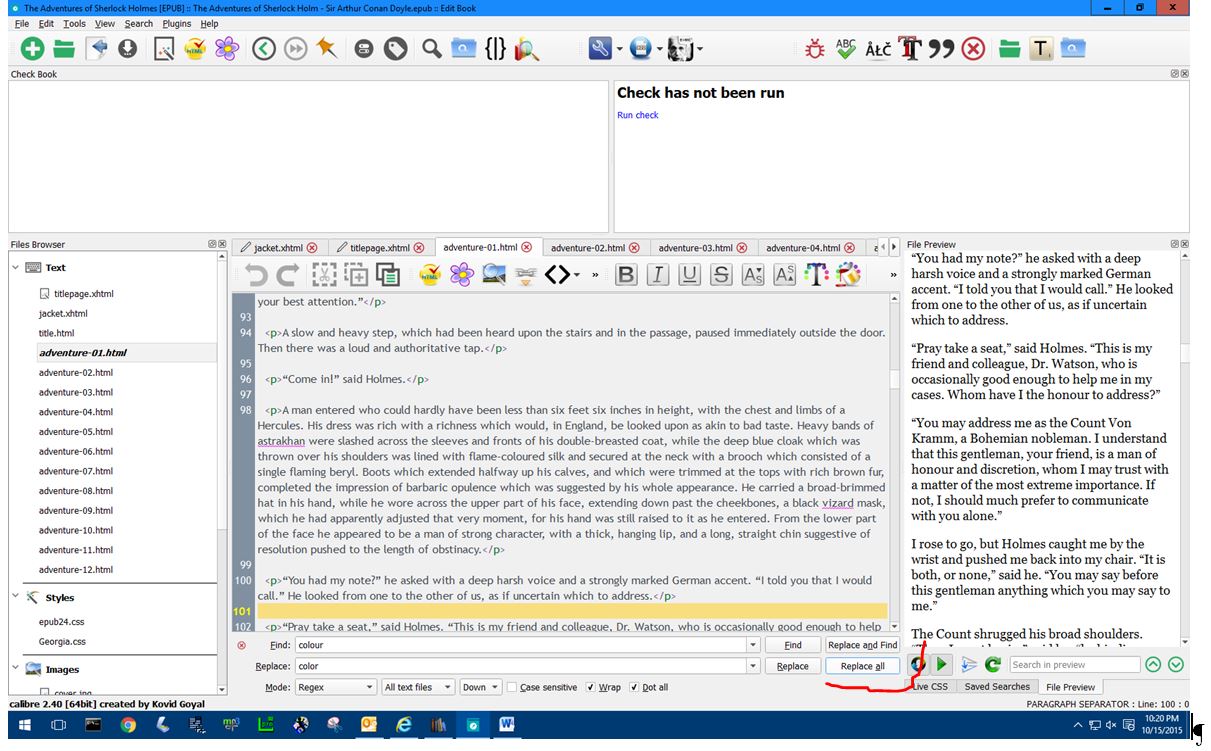This screenshot has height=751, width=1211.
Task: Click the Beautify flower icon in main toolbar
Action: [227, 48]
